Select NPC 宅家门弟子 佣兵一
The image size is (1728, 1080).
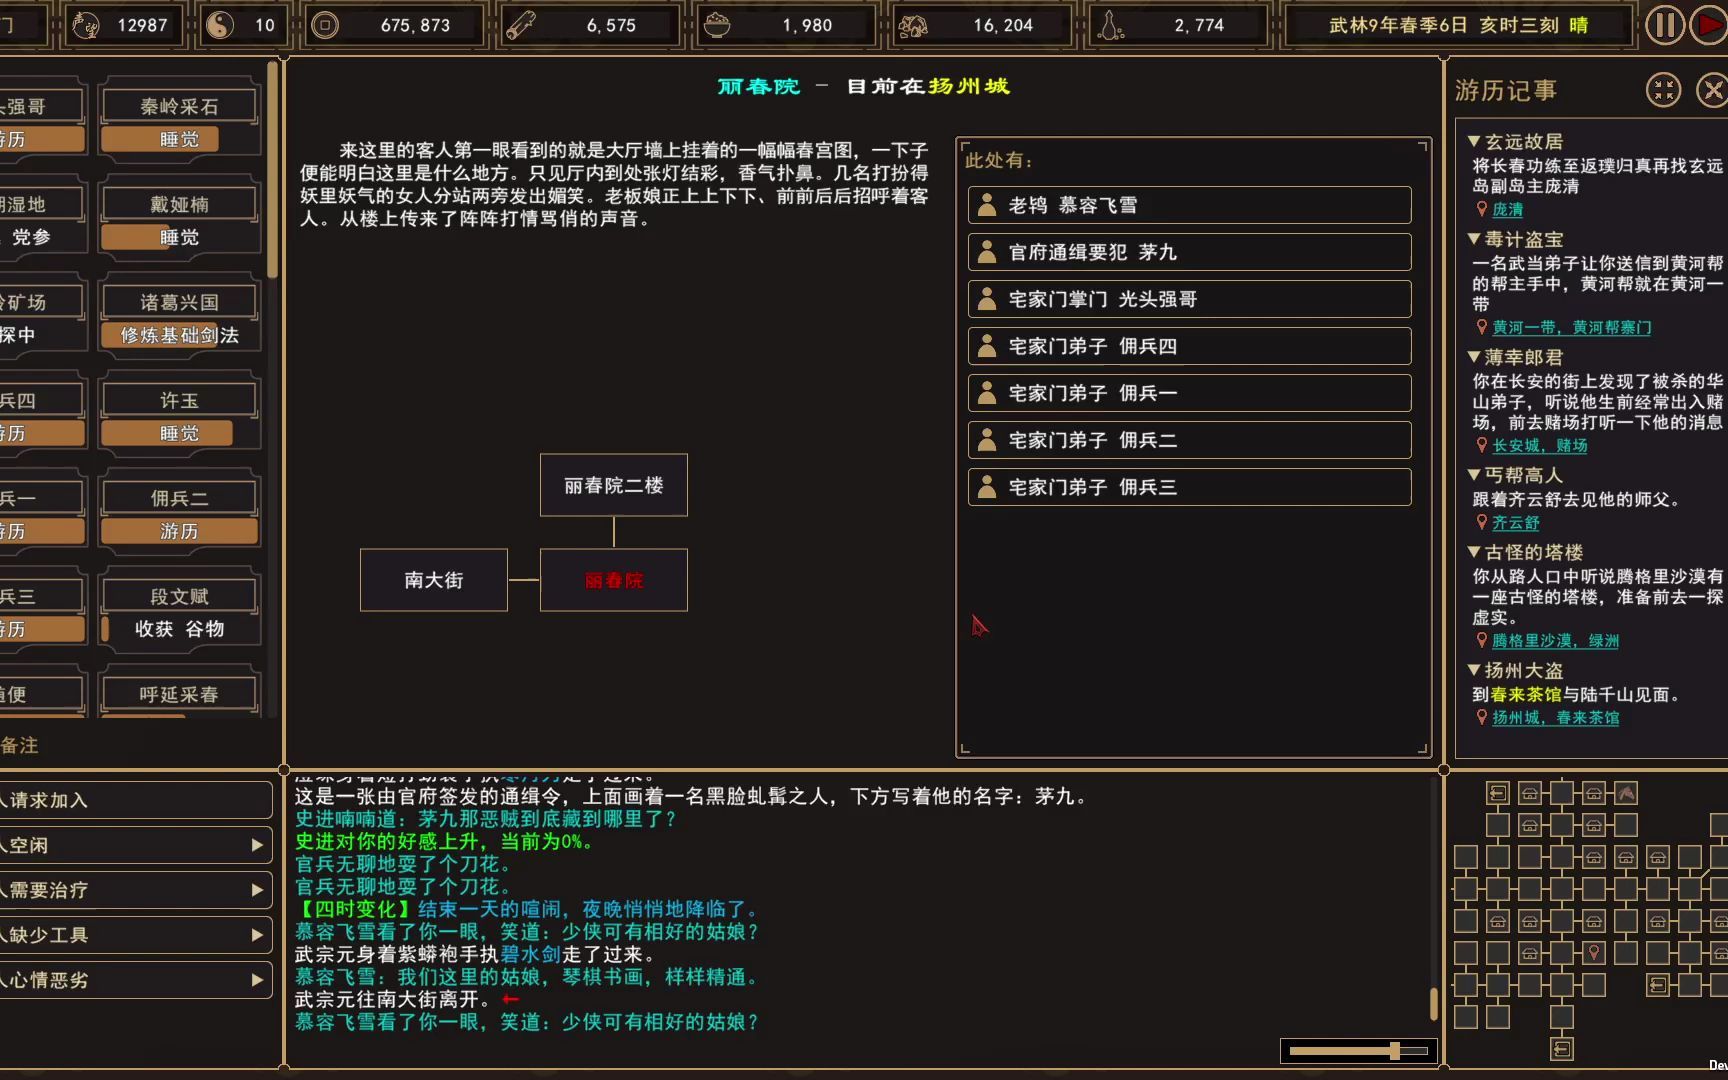point(1189,393)
